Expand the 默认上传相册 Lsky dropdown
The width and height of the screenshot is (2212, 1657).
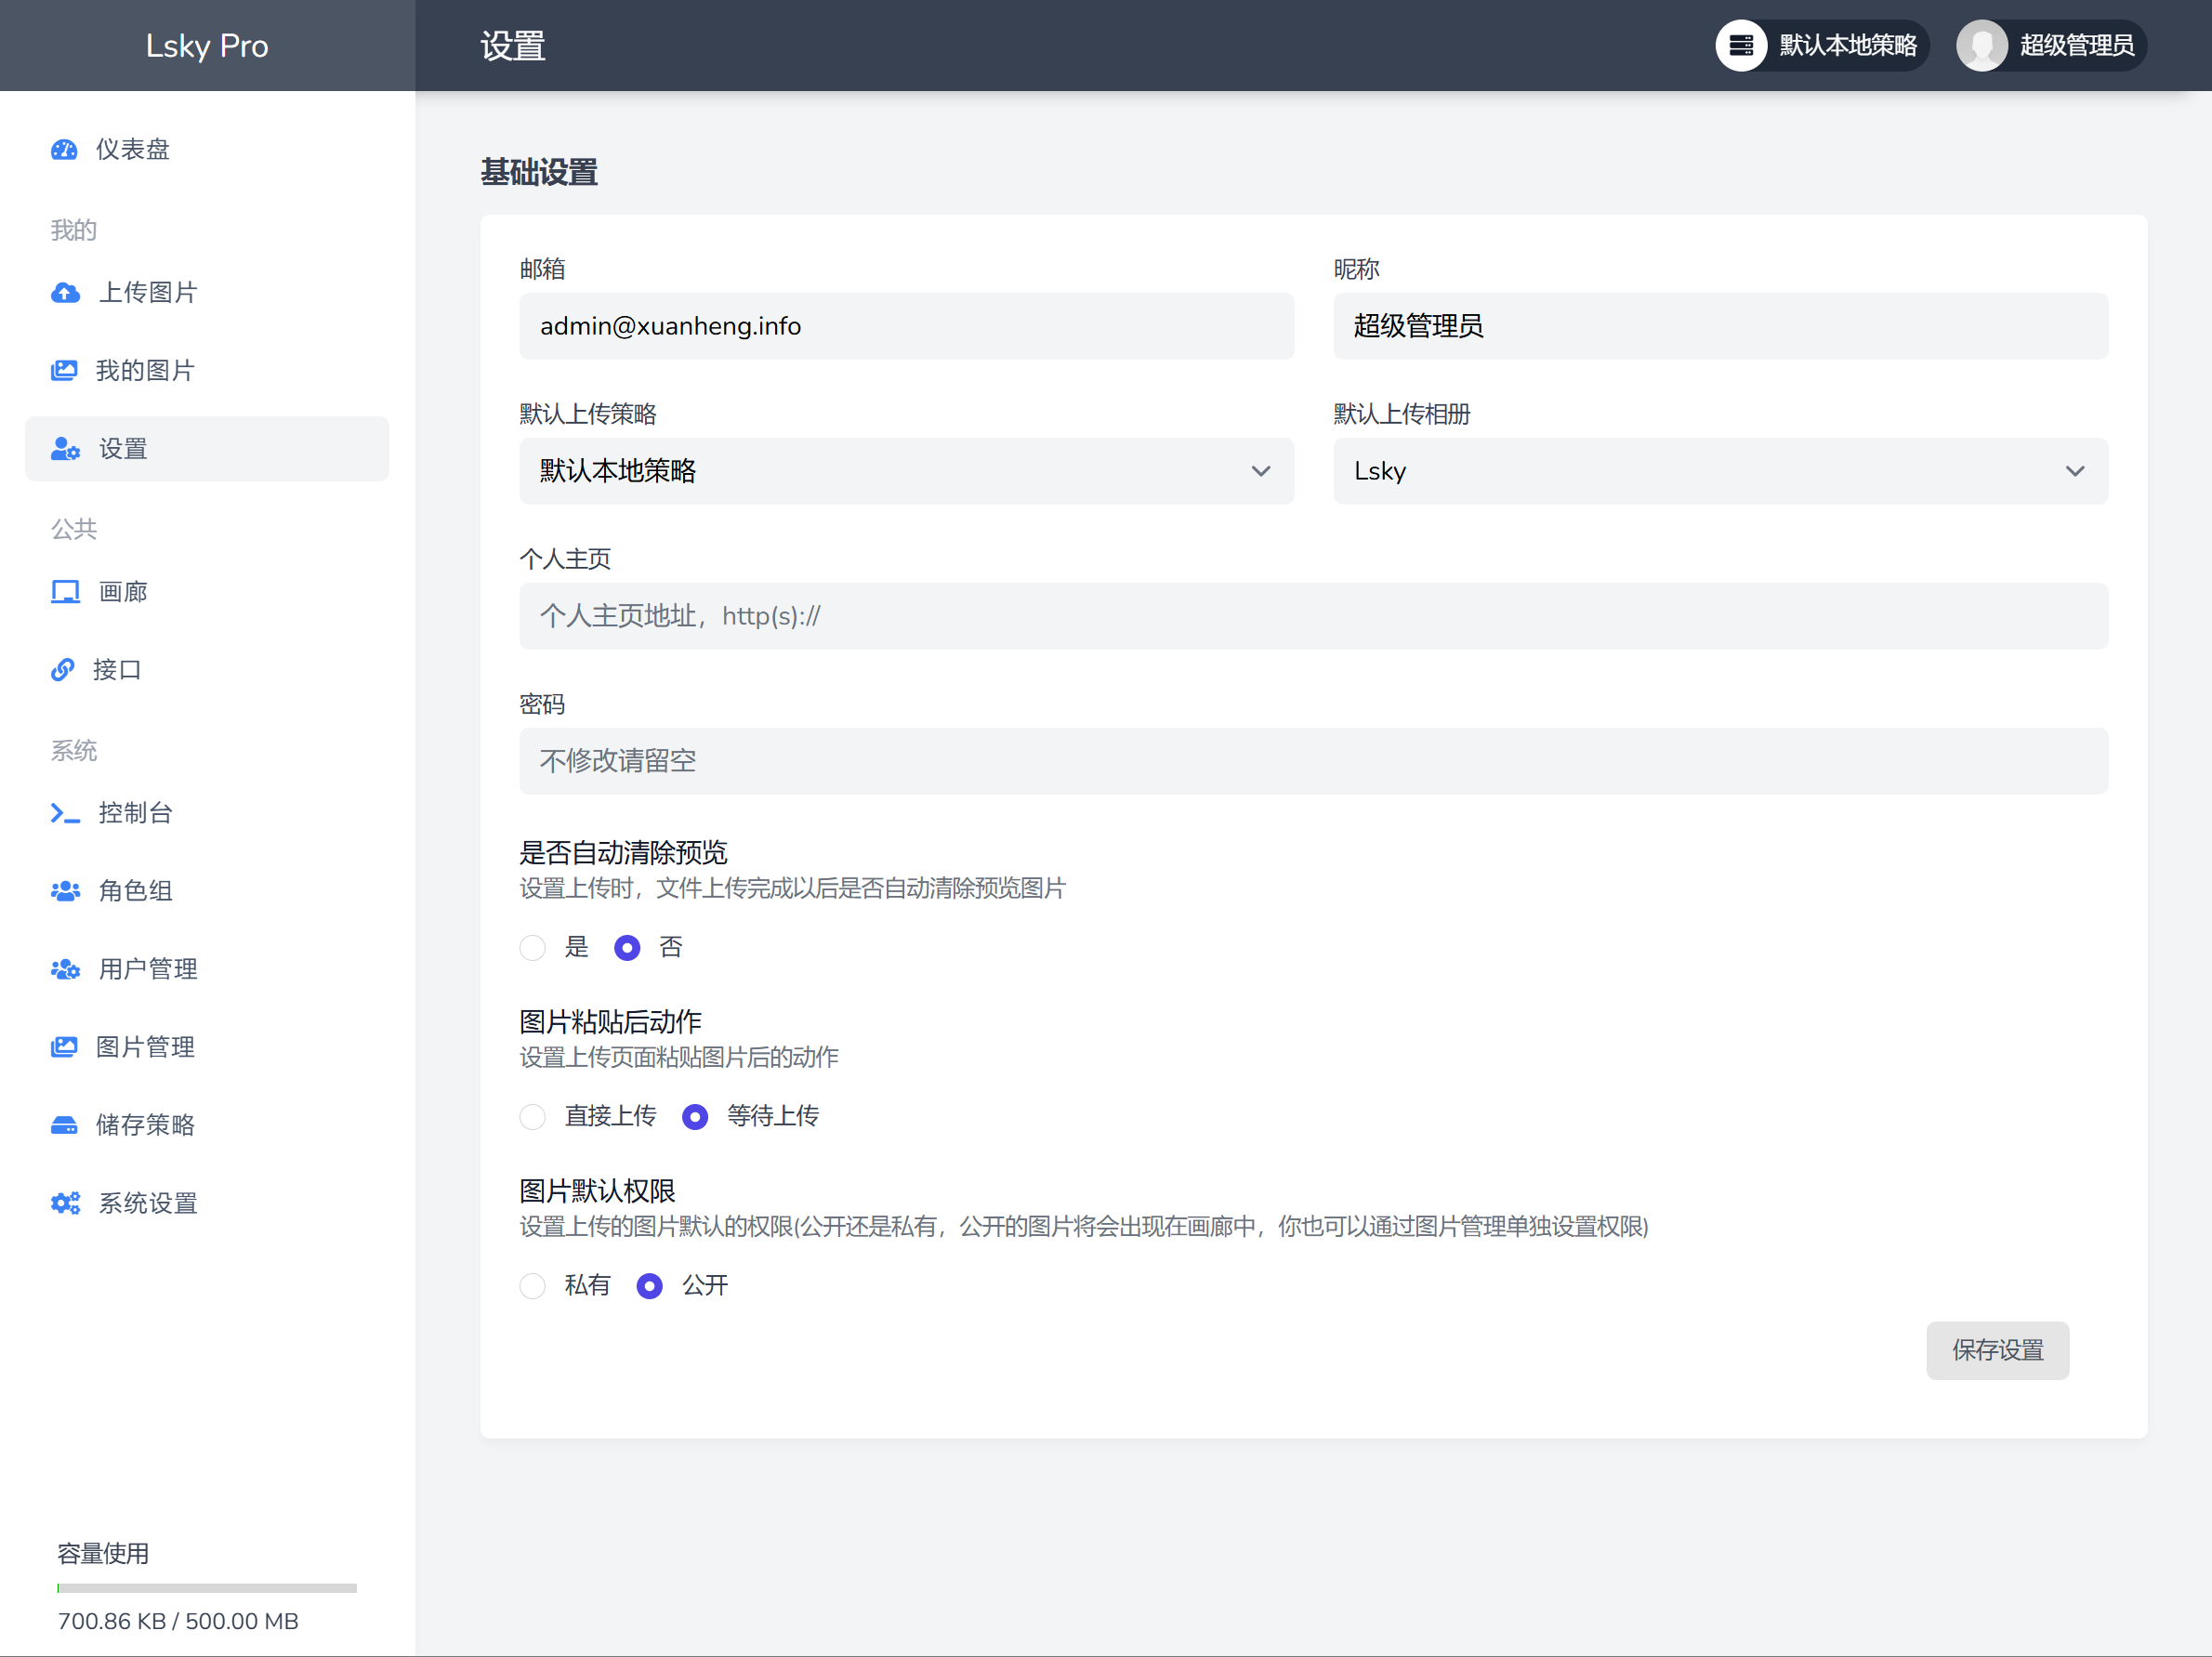pyautogui.click(x=1720, y=471)
